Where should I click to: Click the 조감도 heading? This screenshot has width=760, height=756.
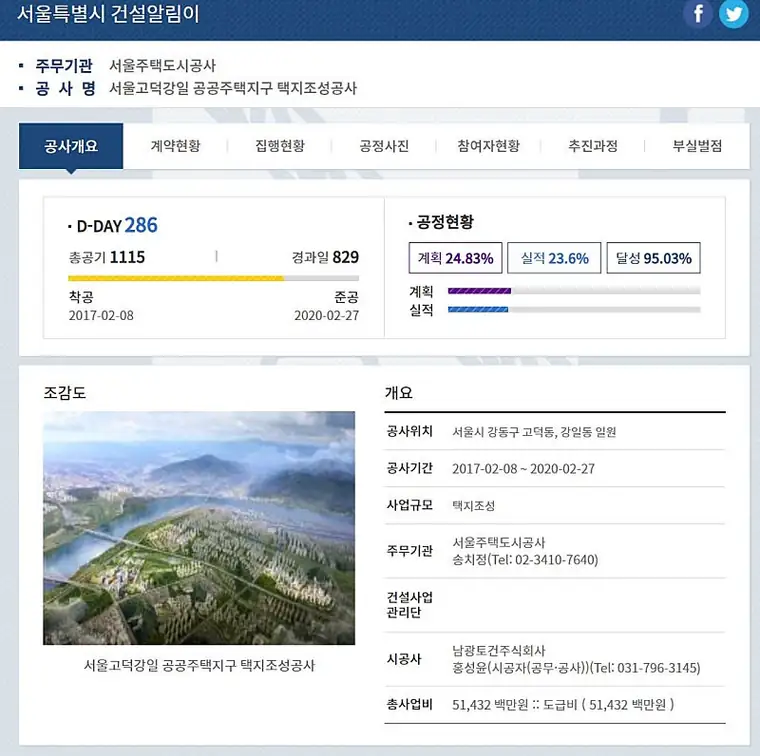click(64, 392)
